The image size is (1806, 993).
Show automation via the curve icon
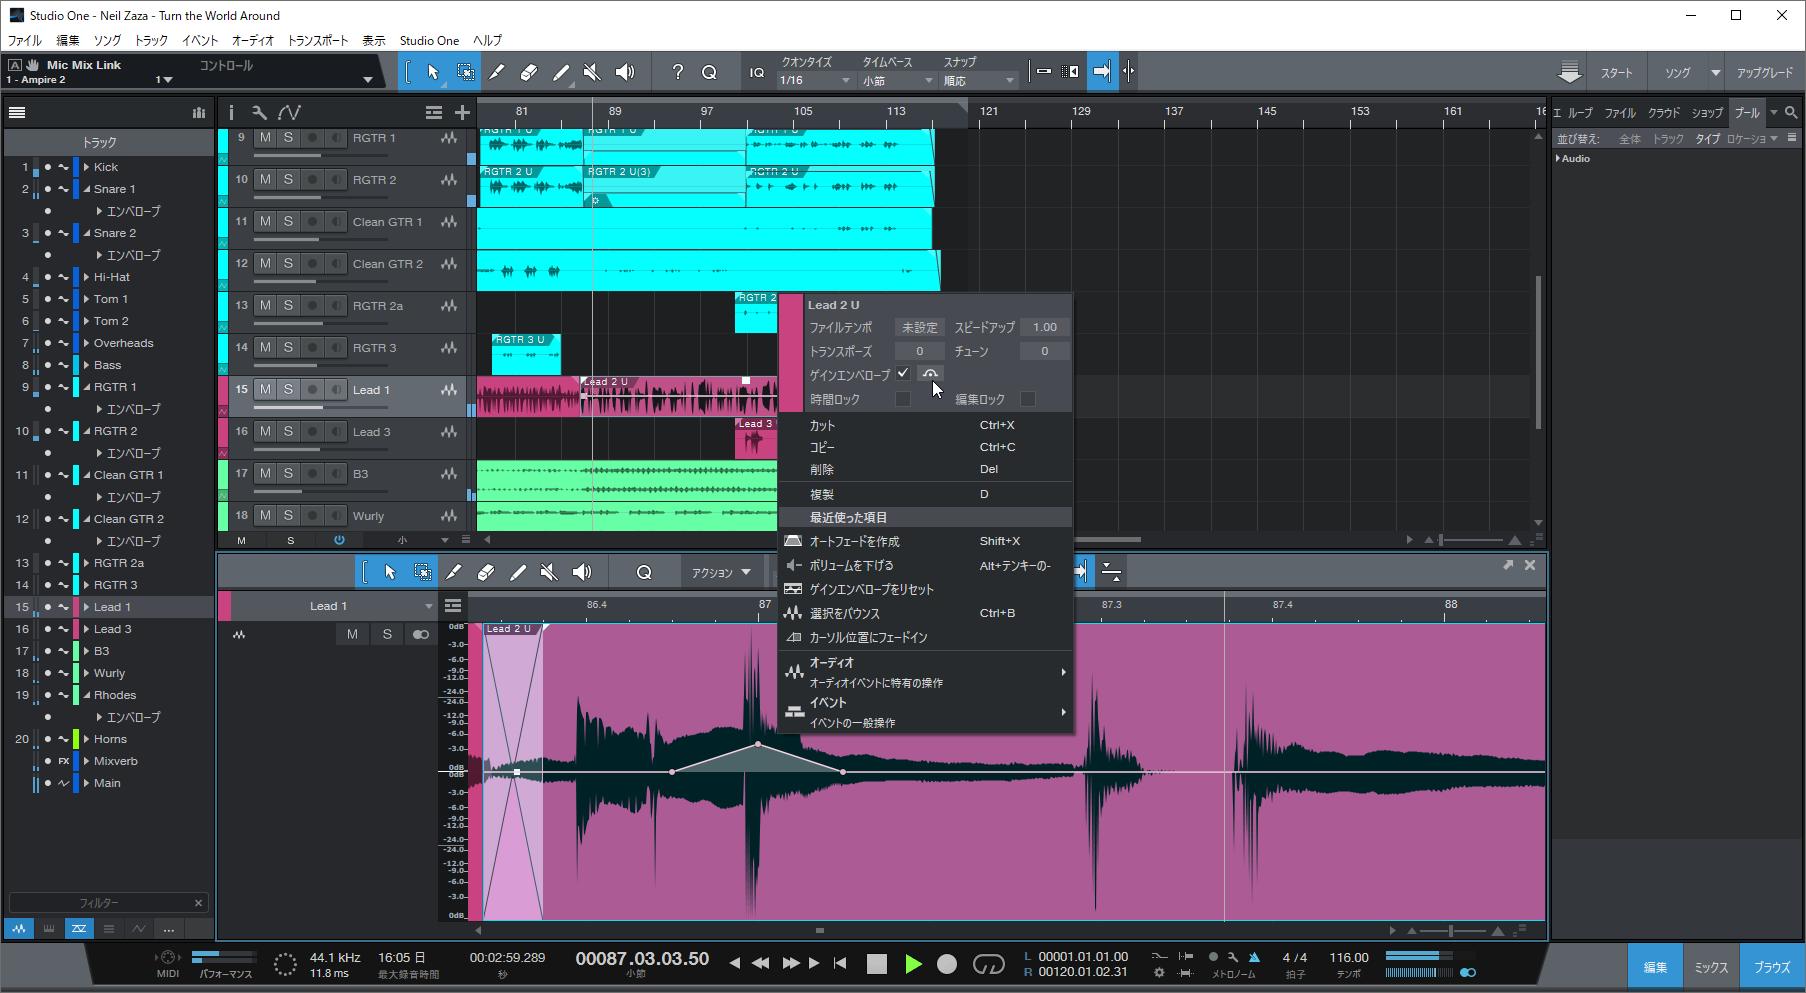coord(290,113)
